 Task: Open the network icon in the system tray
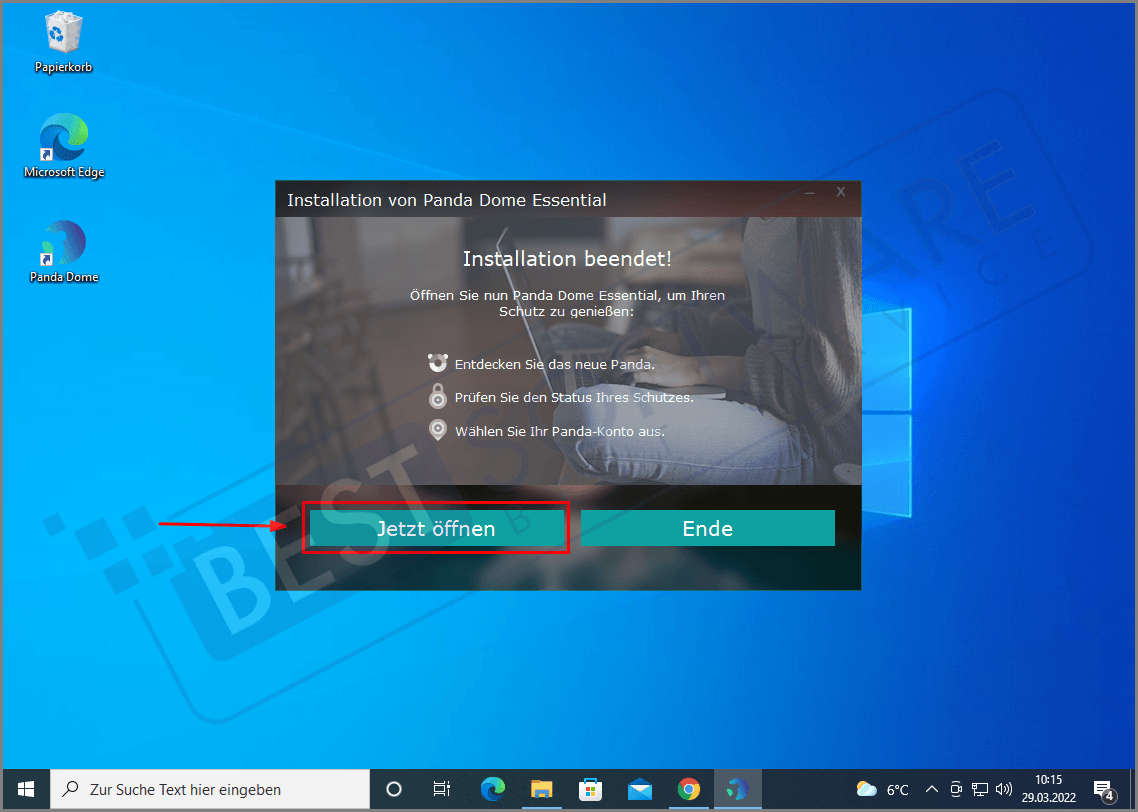click(x=979, y=789)
